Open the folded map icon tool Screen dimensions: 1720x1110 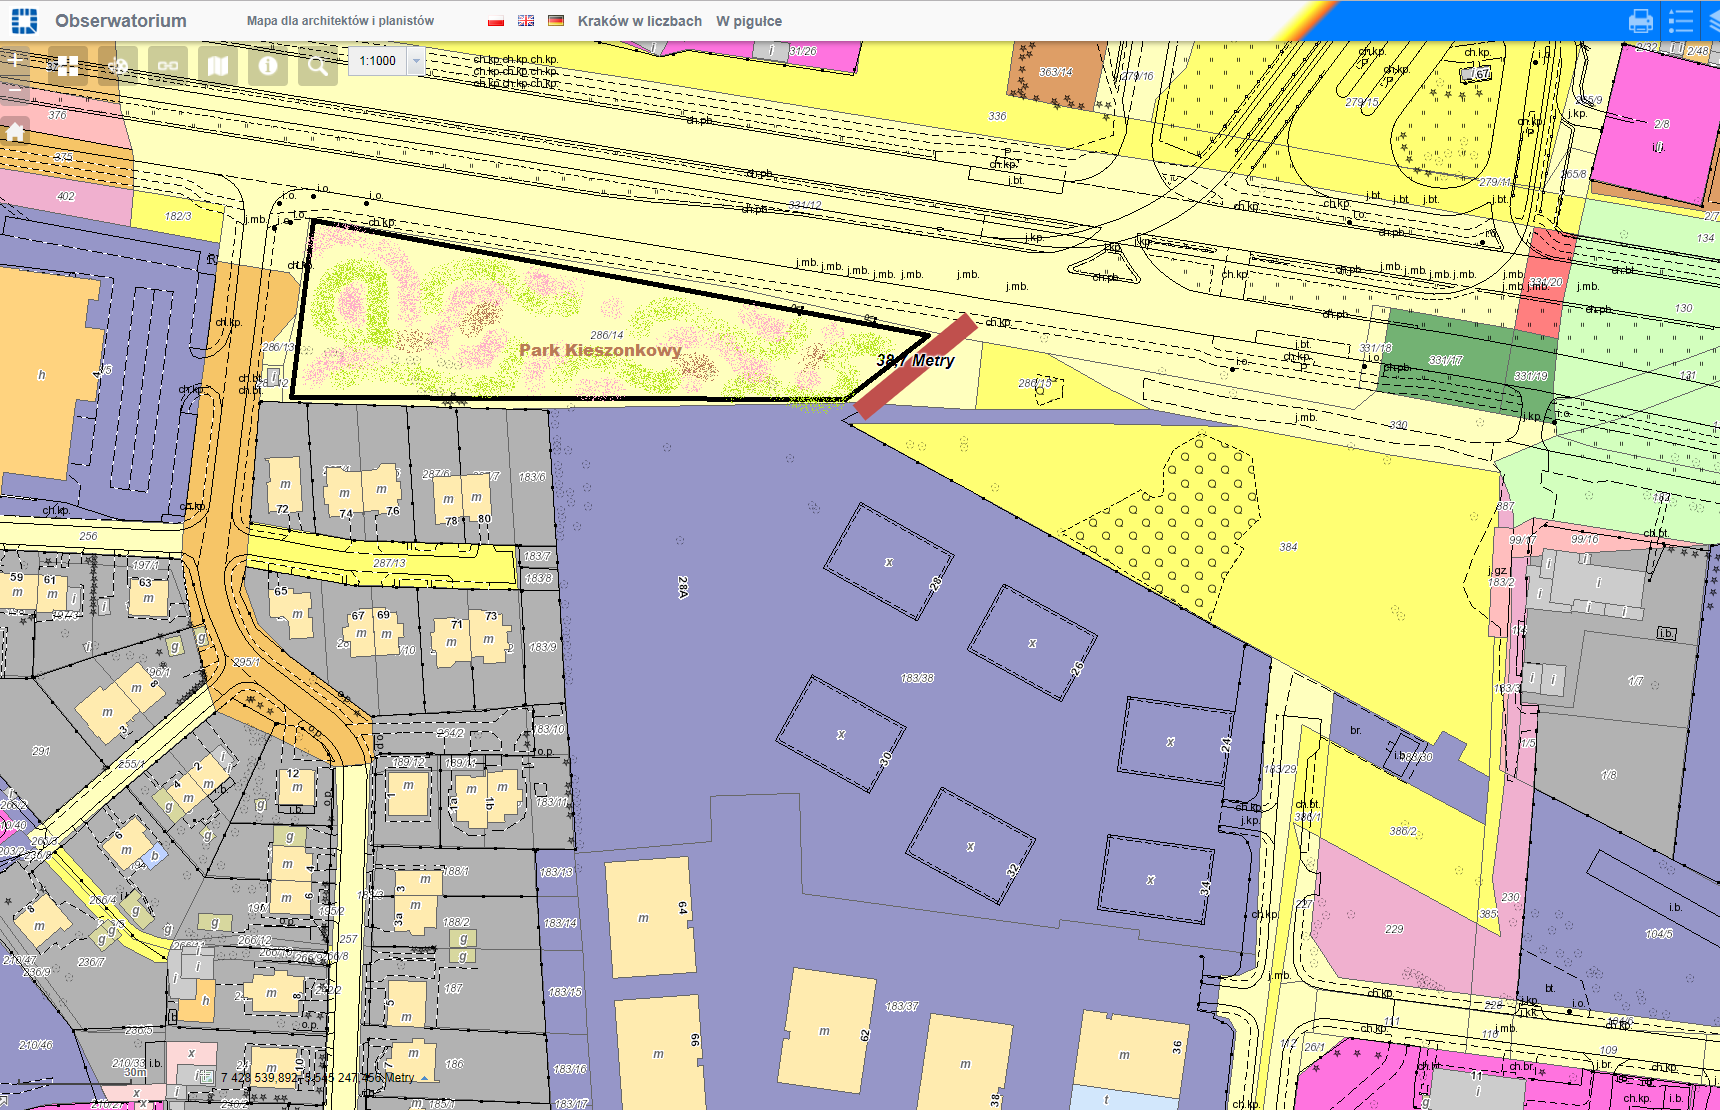pos(218,66)
